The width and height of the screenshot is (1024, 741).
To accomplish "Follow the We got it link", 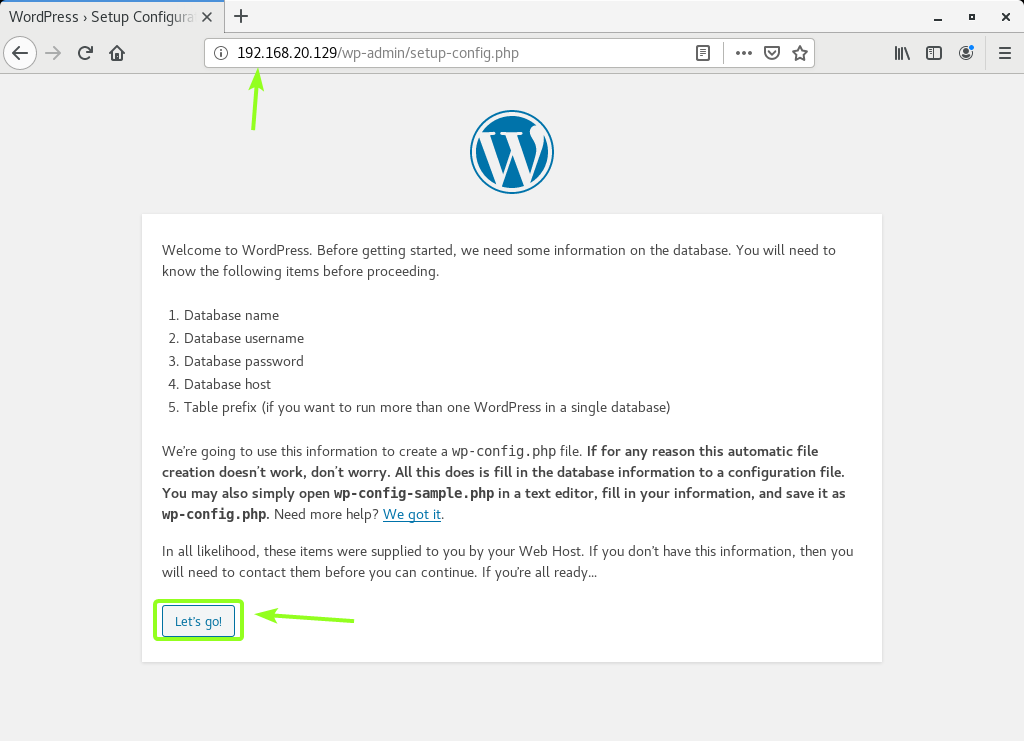I will click(x=411, y=514).
